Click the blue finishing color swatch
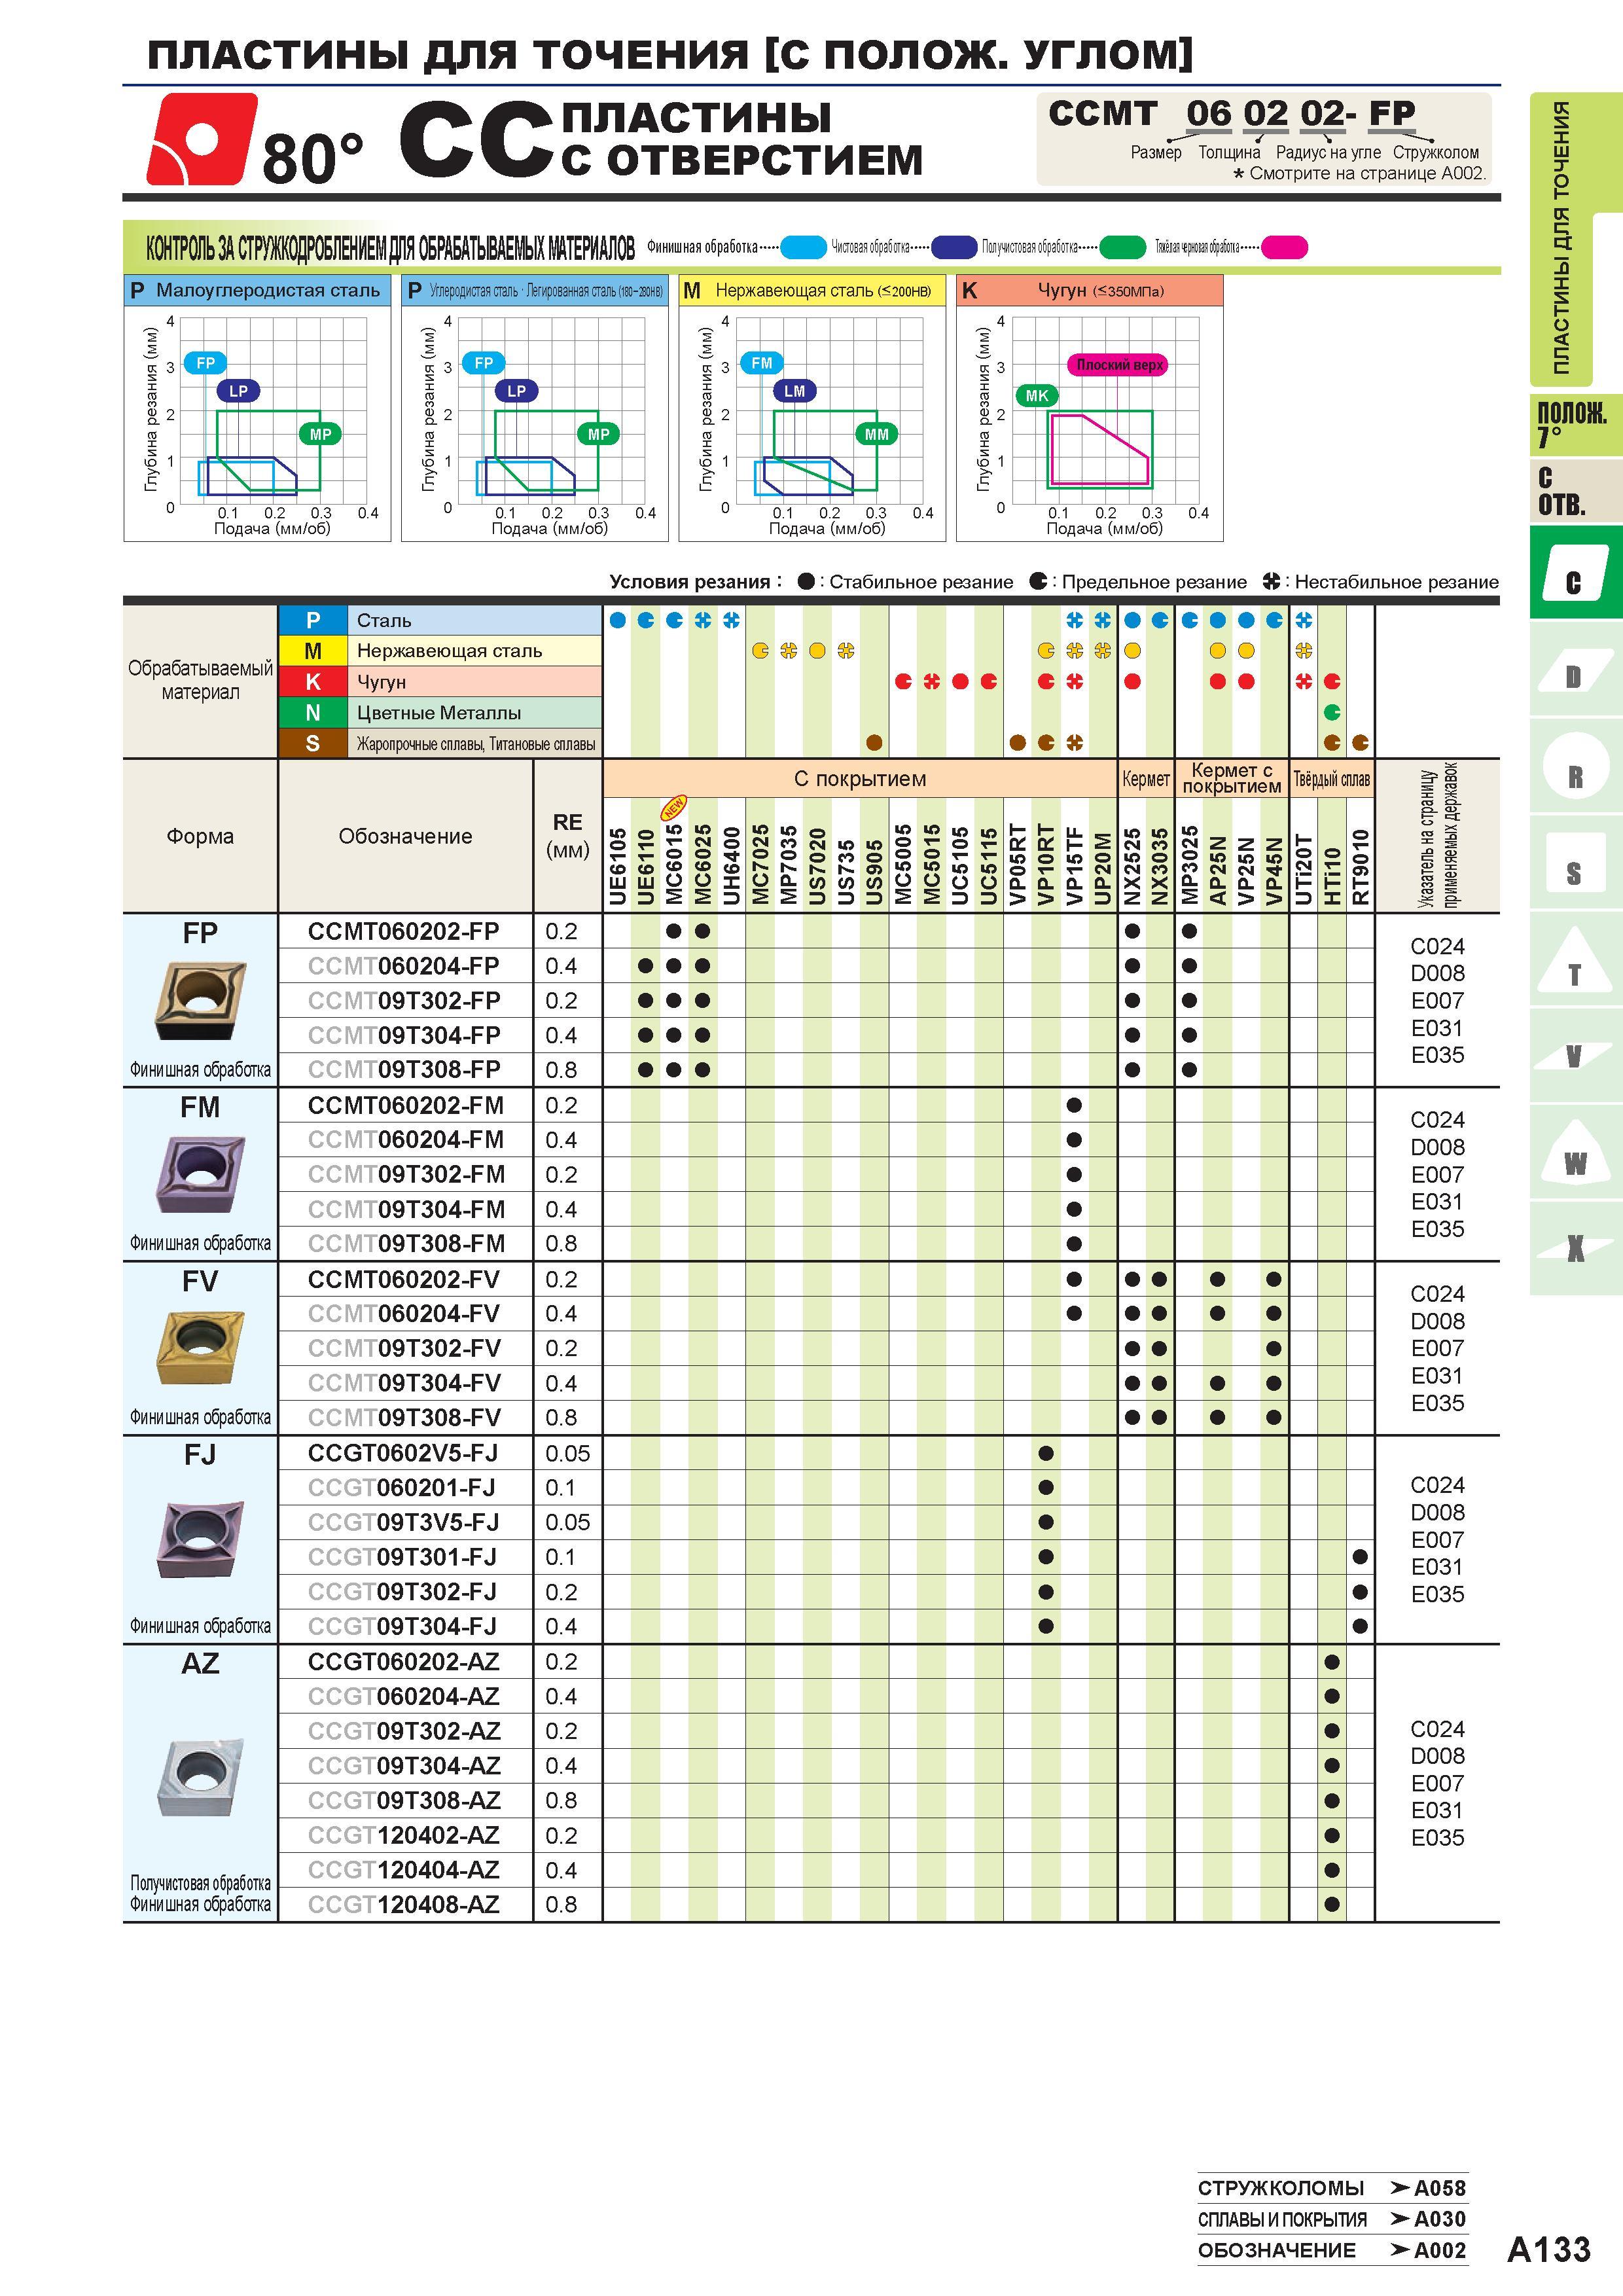The height and width of the screenshot is (2296, 1623). 803,247
